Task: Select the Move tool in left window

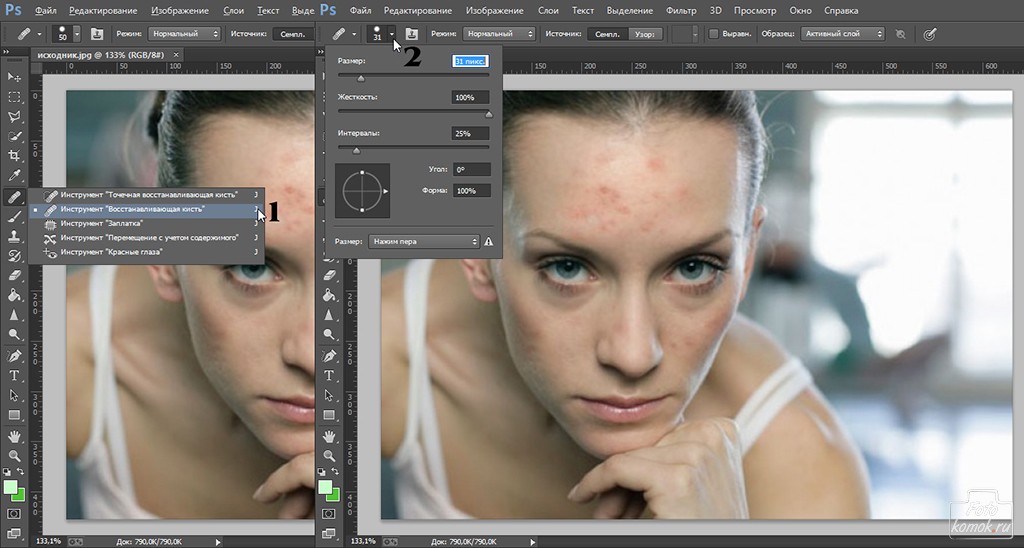Action: 14,77
